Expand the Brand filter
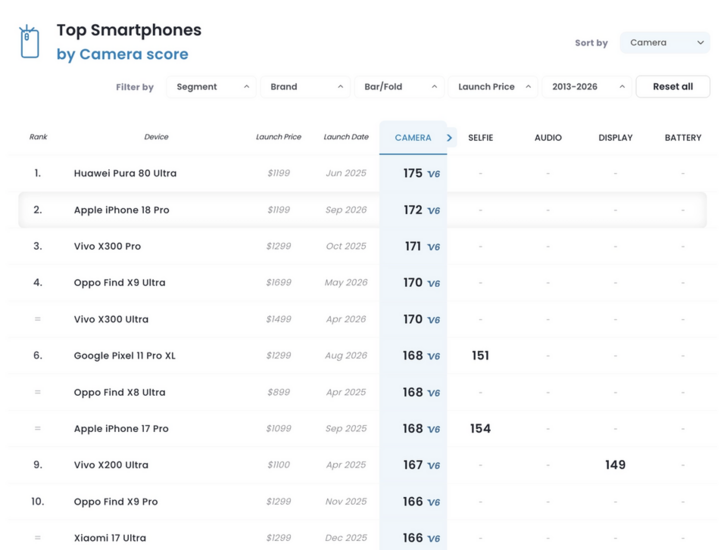The width and height of the screenshot is (727, 550). point(306,87)
